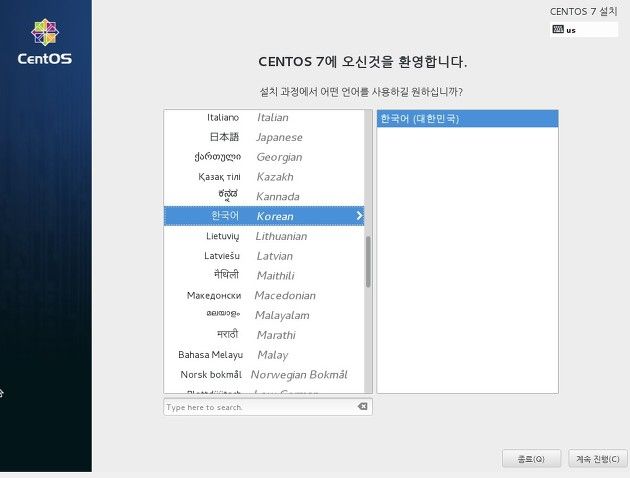This screenshot has height=478, width=630.
Task: Select the Macedonian language row
Action: [x=264, y=295]
